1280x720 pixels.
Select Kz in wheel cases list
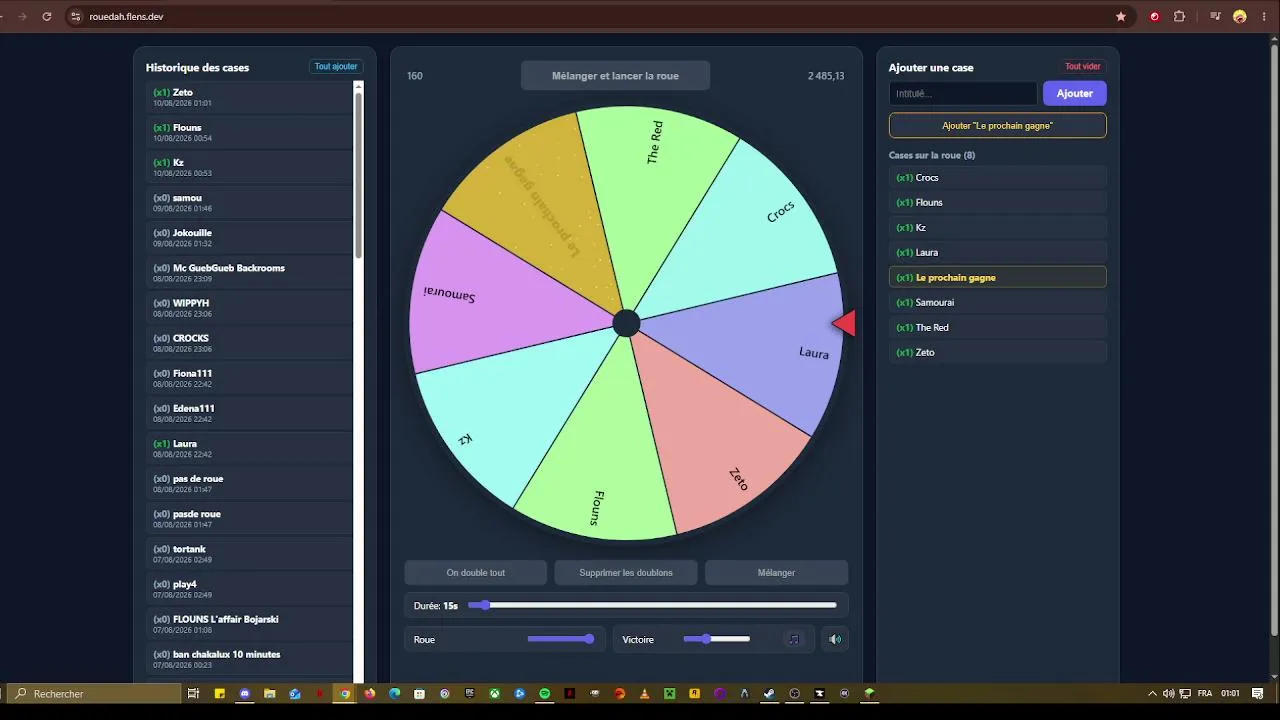click(998, 227)
